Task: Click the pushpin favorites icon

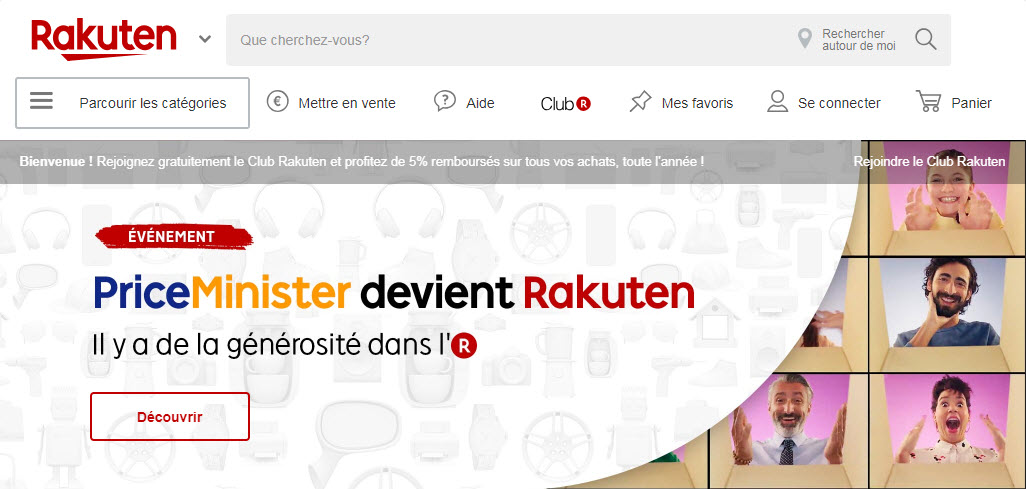Action: (640, 102)
